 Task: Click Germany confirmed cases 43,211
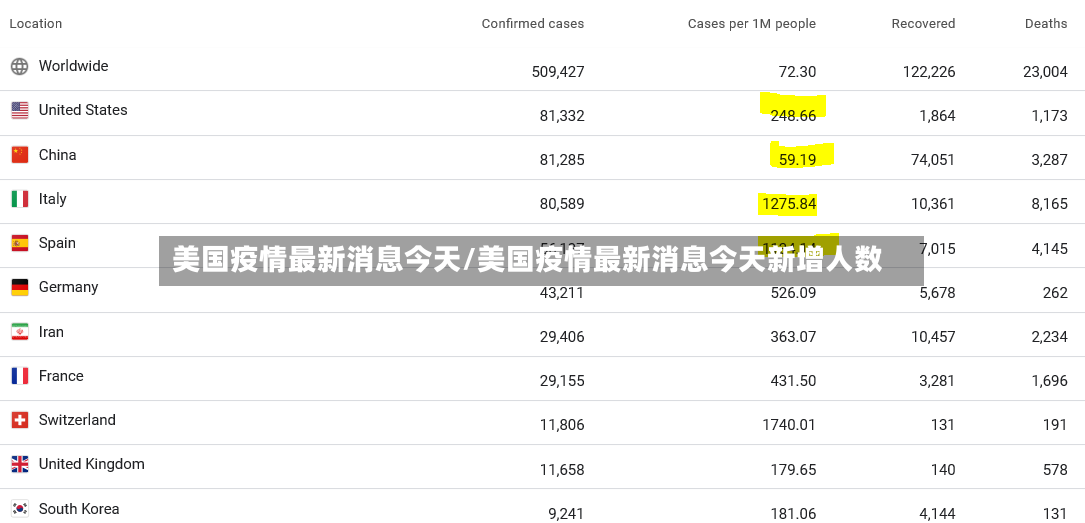pos(562,293)
